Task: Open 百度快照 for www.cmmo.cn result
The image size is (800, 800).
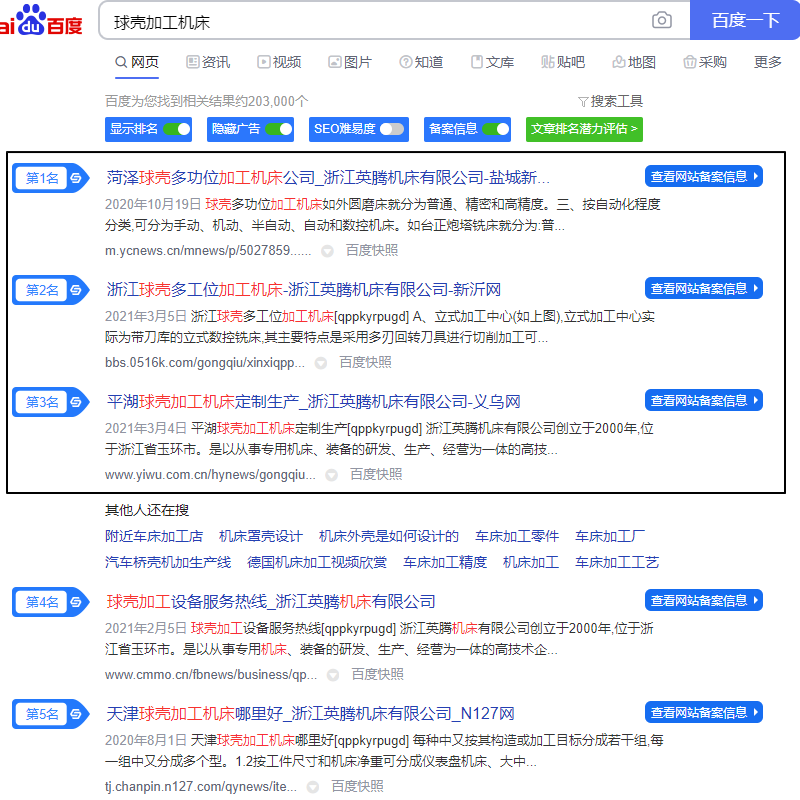Action: pos(378,674)
